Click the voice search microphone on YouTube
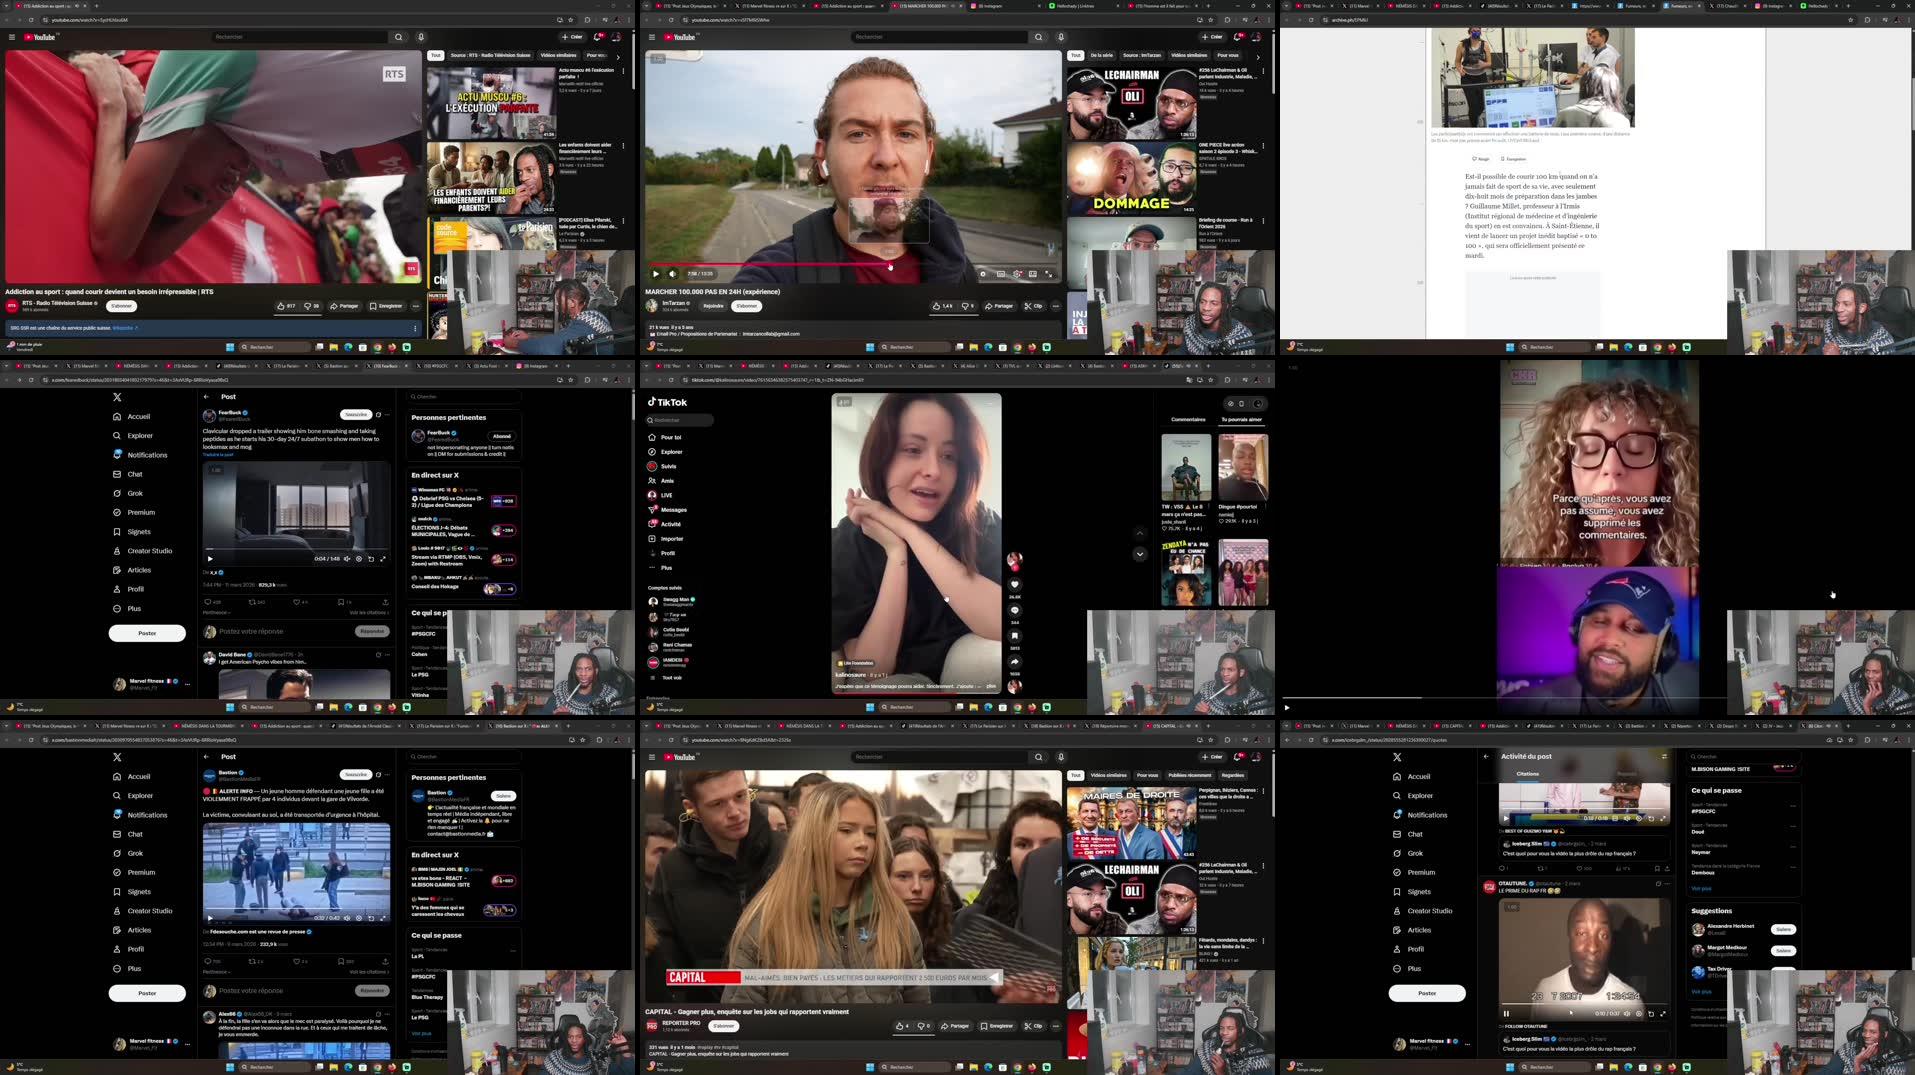This screenshot has width=1915, height=1075. click(x=1061, y=37)
